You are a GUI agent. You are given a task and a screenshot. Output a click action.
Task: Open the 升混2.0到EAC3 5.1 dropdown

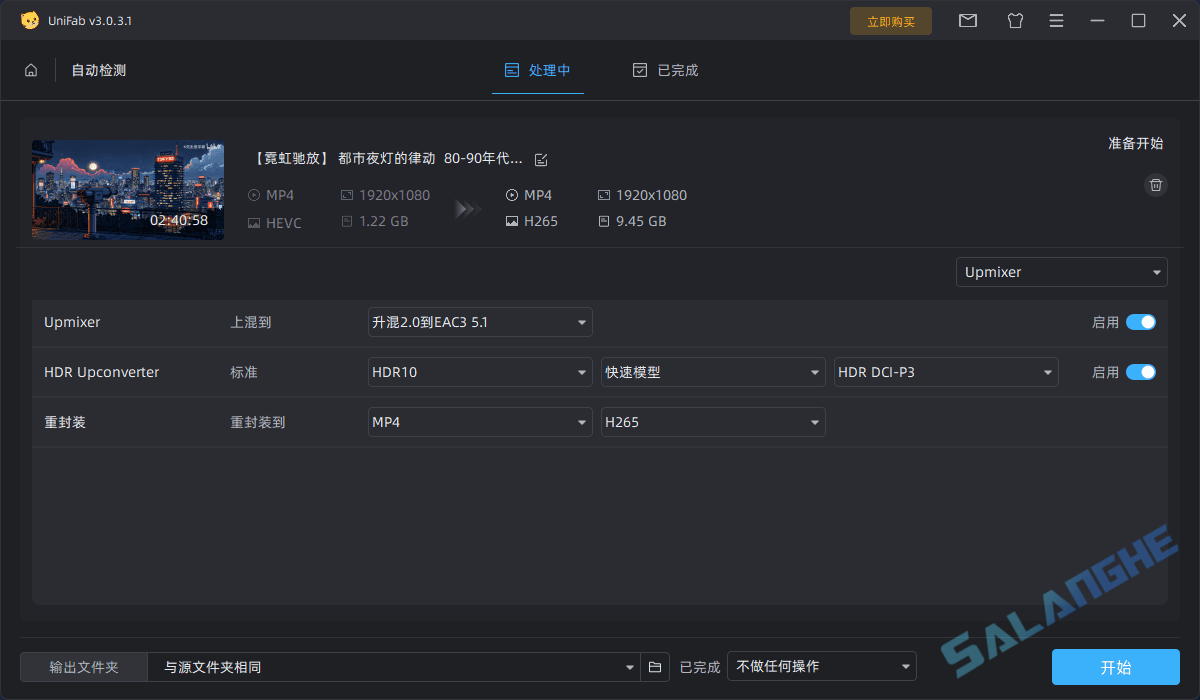pyautogui.click(x=480, y=322)
